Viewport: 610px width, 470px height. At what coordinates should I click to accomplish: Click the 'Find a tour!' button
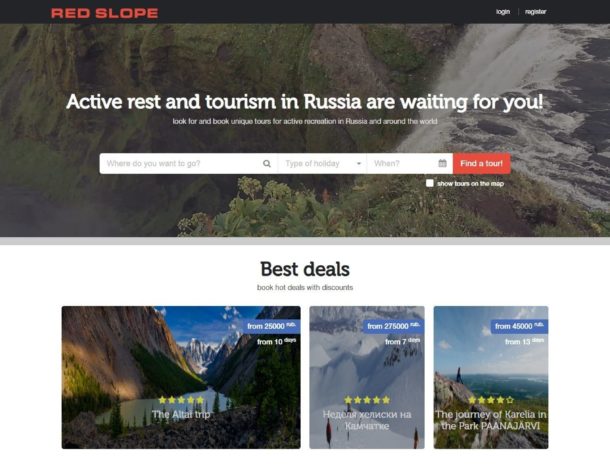[482, 163]
